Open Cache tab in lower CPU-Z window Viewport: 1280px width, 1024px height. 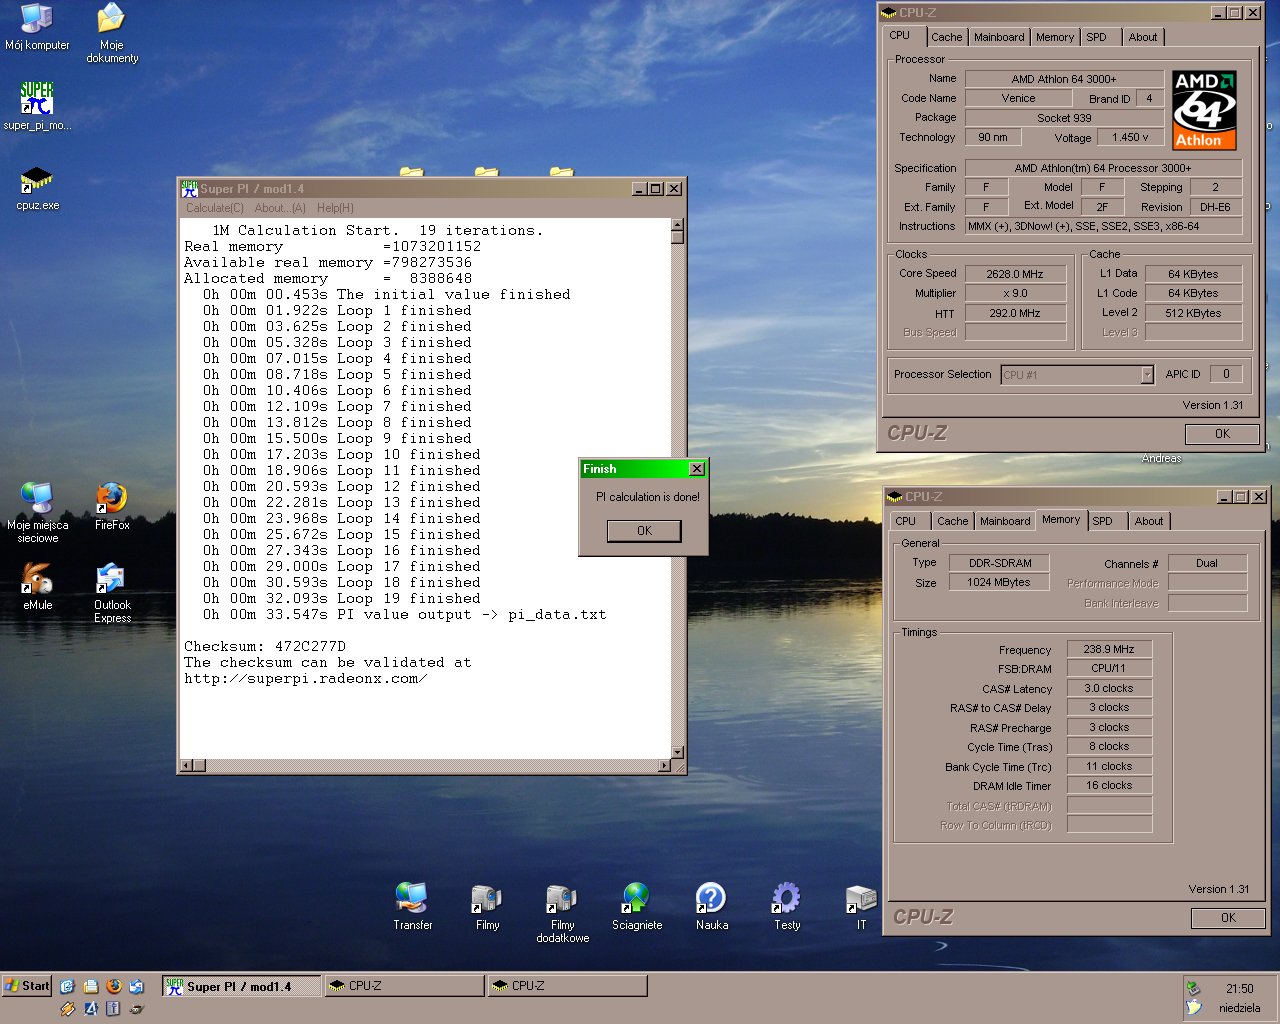(x=952, y=521)
